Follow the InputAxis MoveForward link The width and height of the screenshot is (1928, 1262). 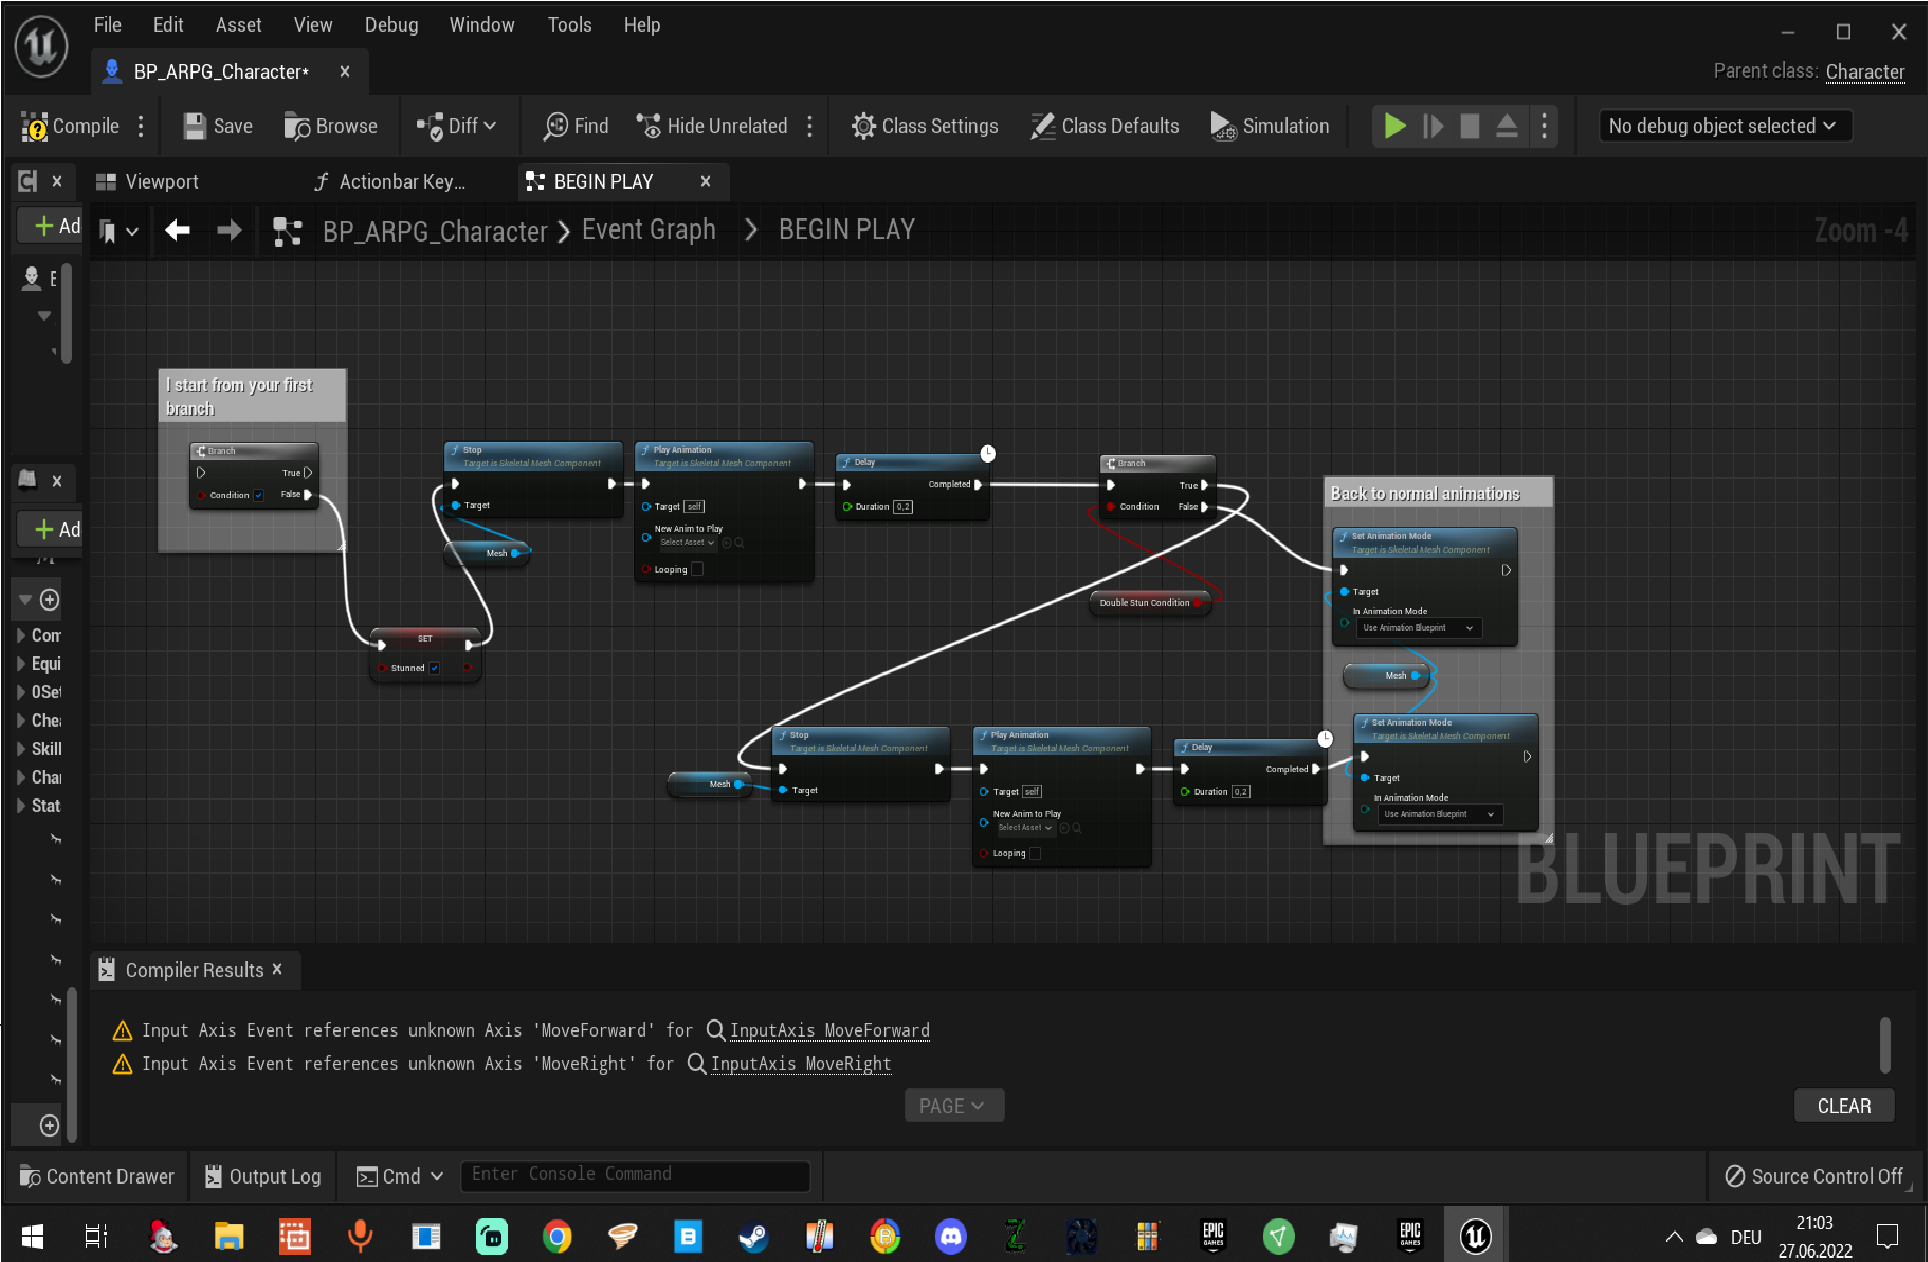pyautogui.click(x=829, y=1031)
